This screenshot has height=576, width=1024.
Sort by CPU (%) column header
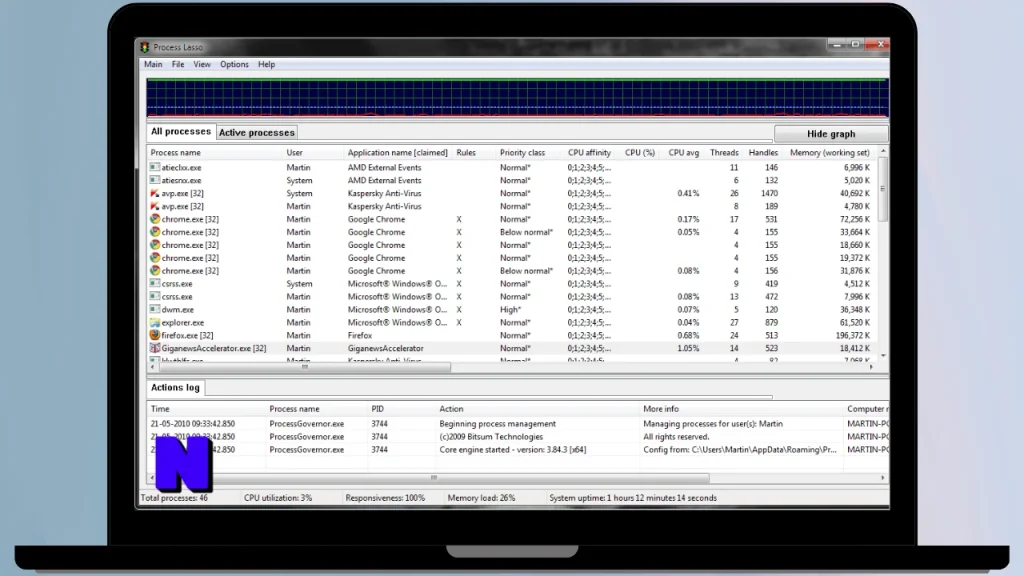coord(639,153)
